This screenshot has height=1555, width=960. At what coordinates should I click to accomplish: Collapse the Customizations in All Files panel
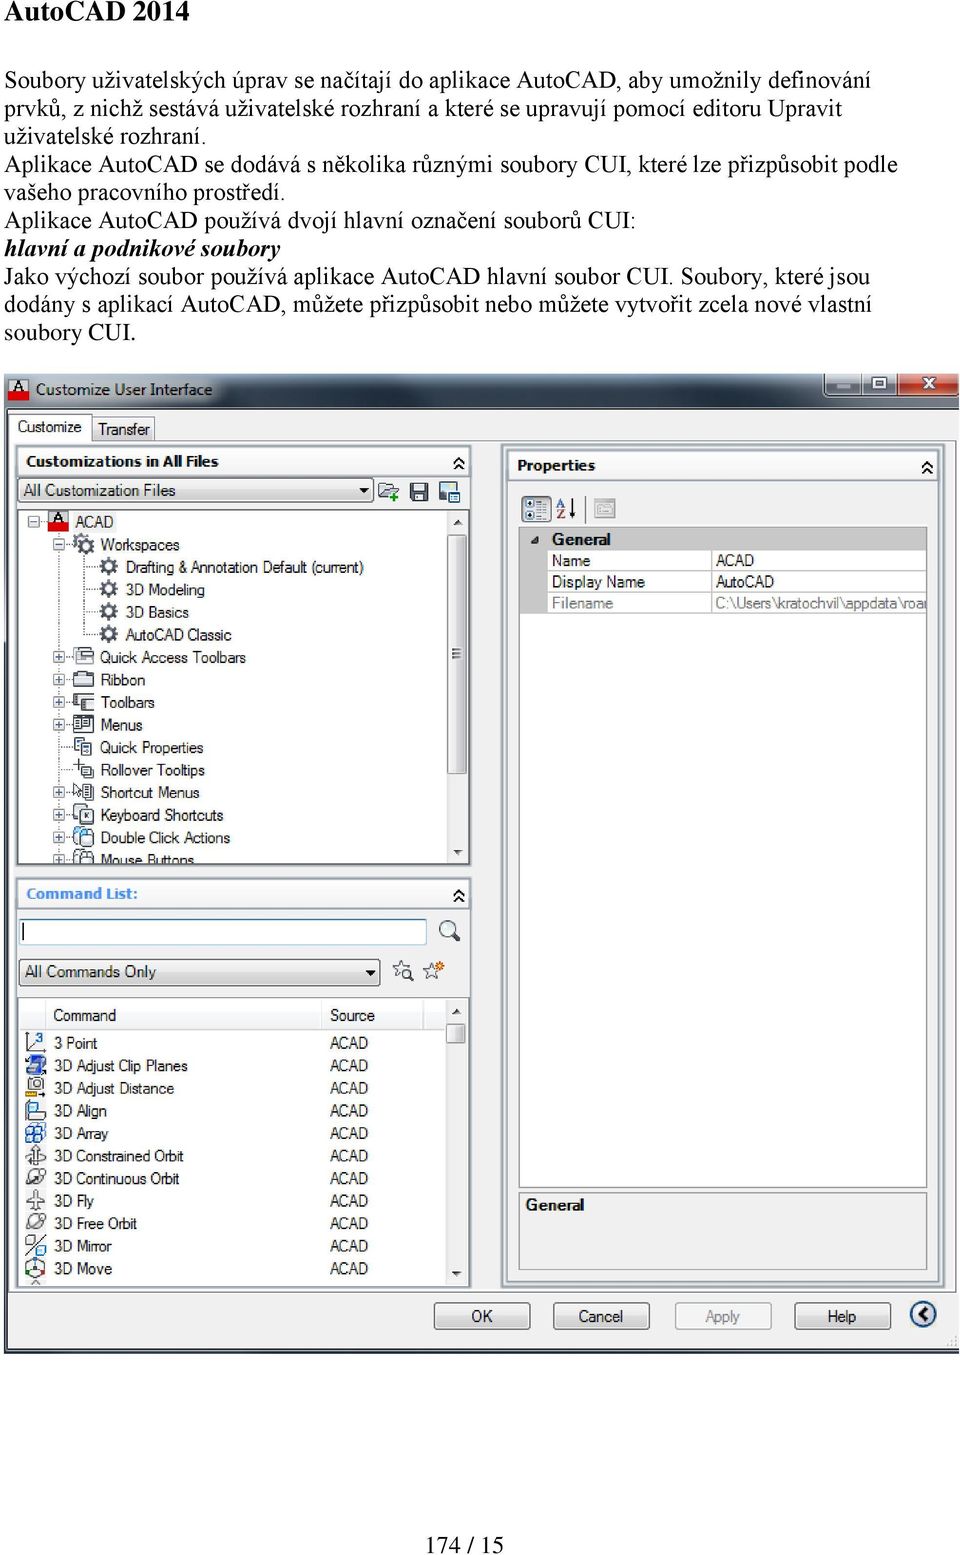pyautogui.click(x=458, y=463)
